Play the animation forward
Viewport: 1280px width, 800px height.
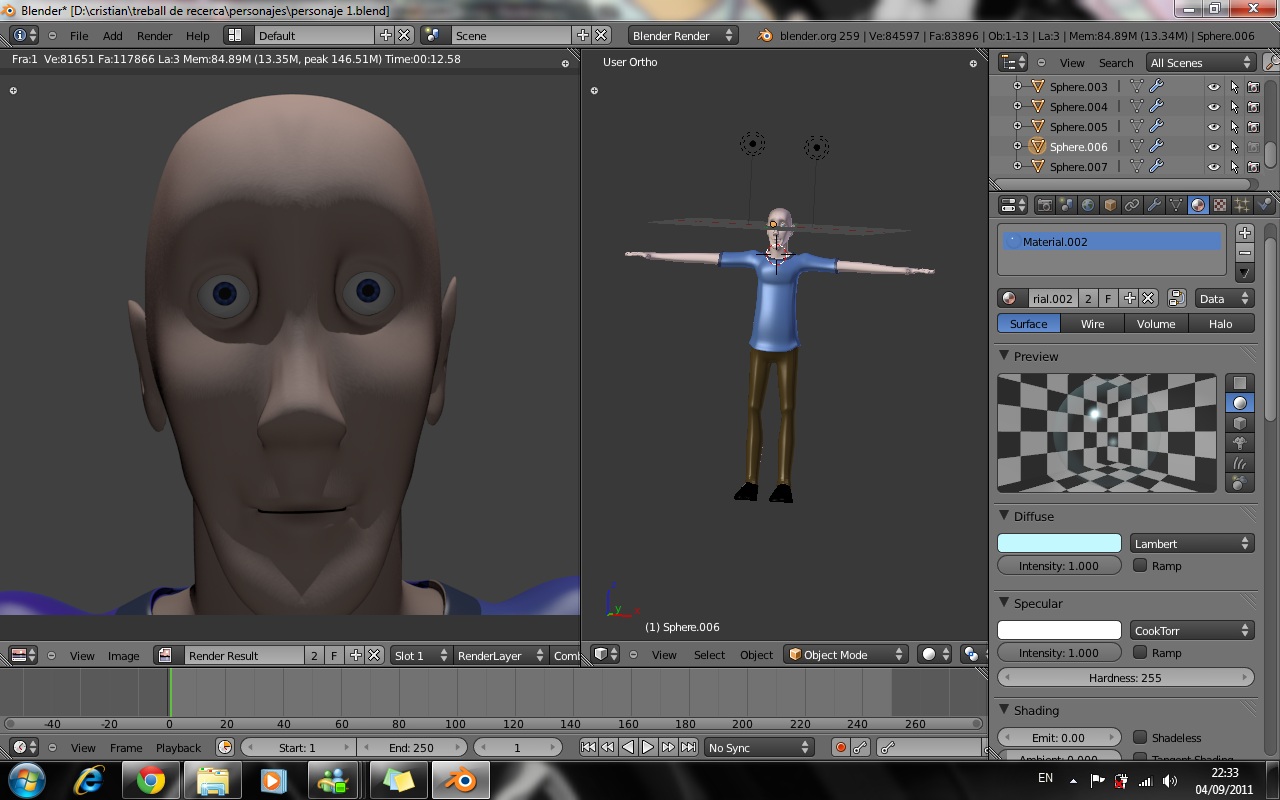(x=648, y=747)
